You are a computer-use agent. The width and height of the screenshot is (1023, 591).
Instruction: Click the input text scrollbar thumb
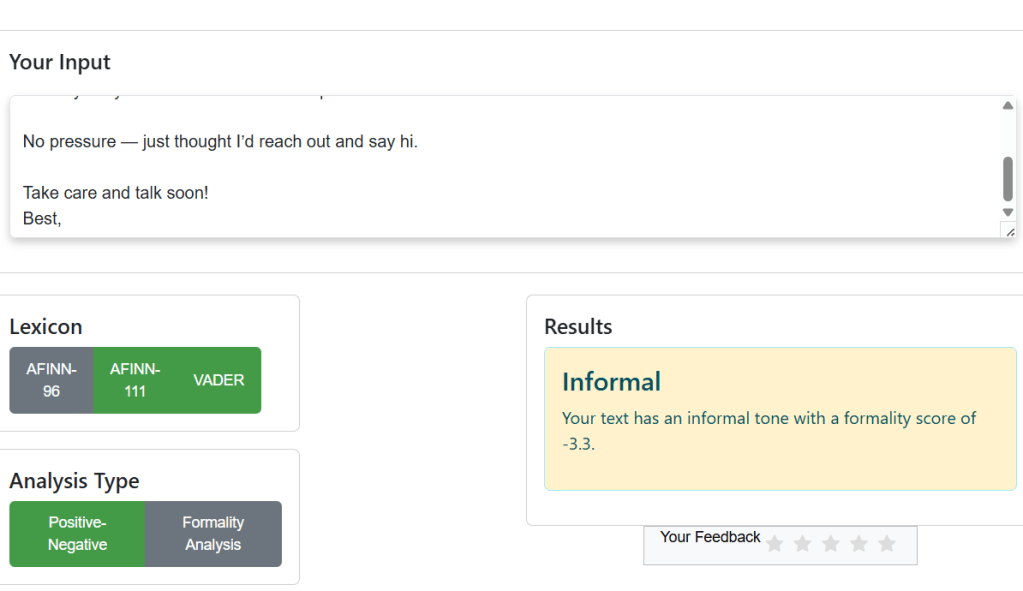[x=1007, y=178]
